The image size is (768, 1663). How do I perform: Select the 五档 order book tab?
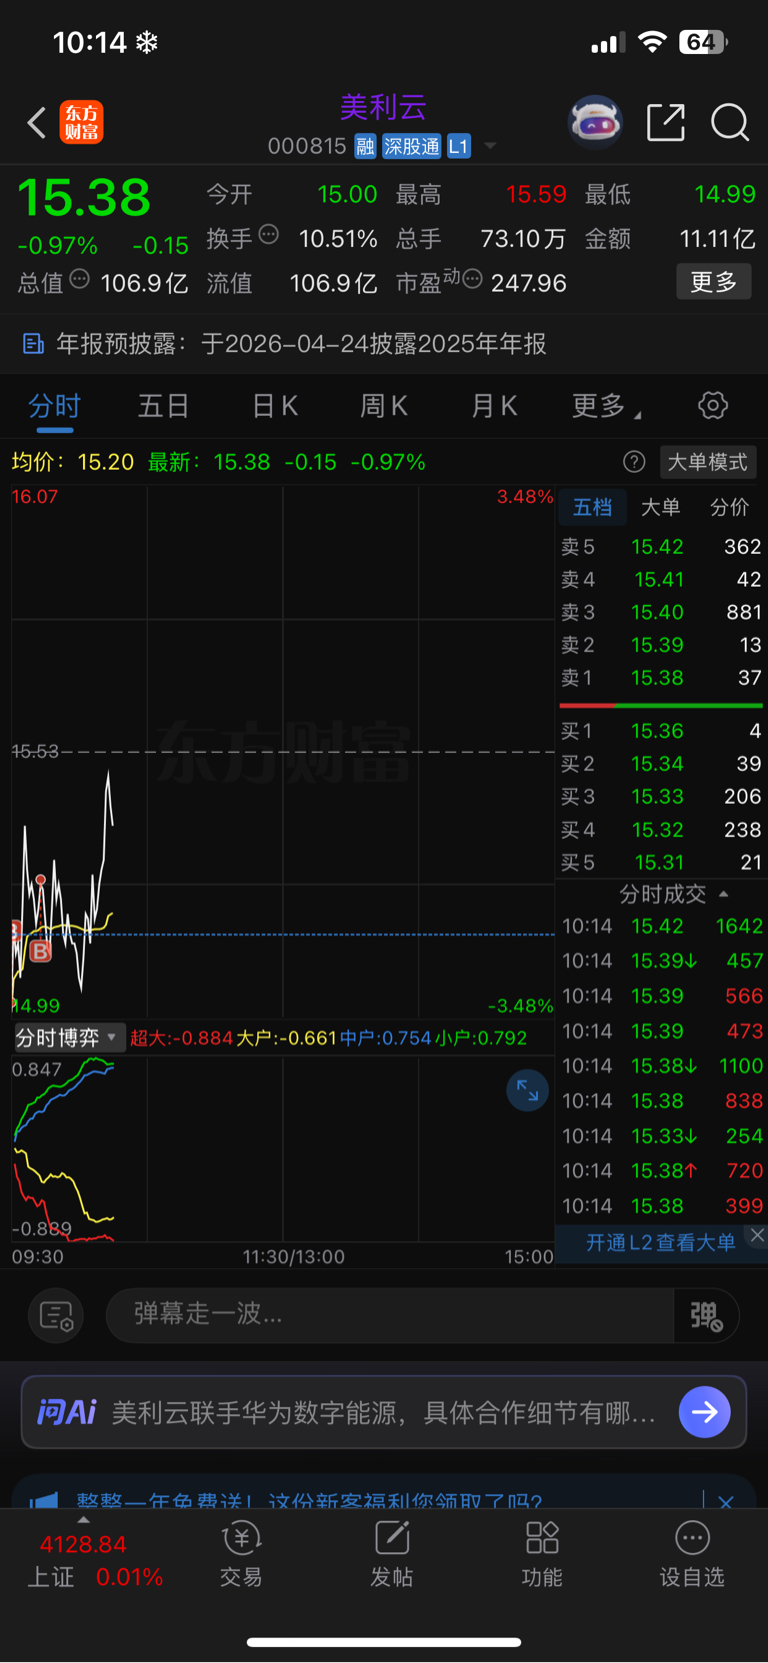click(x=592, y=507)
